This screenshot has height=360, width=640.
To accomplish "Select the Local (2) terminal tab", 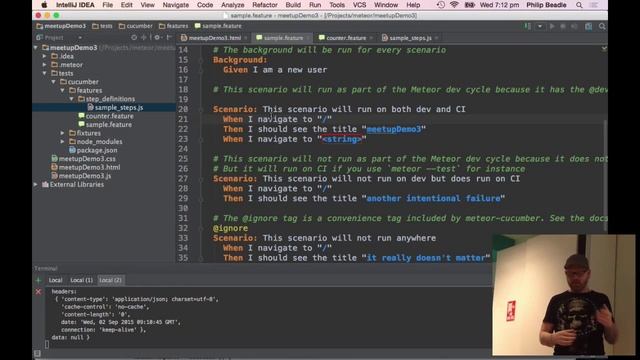I will click(x=110, y=280).
